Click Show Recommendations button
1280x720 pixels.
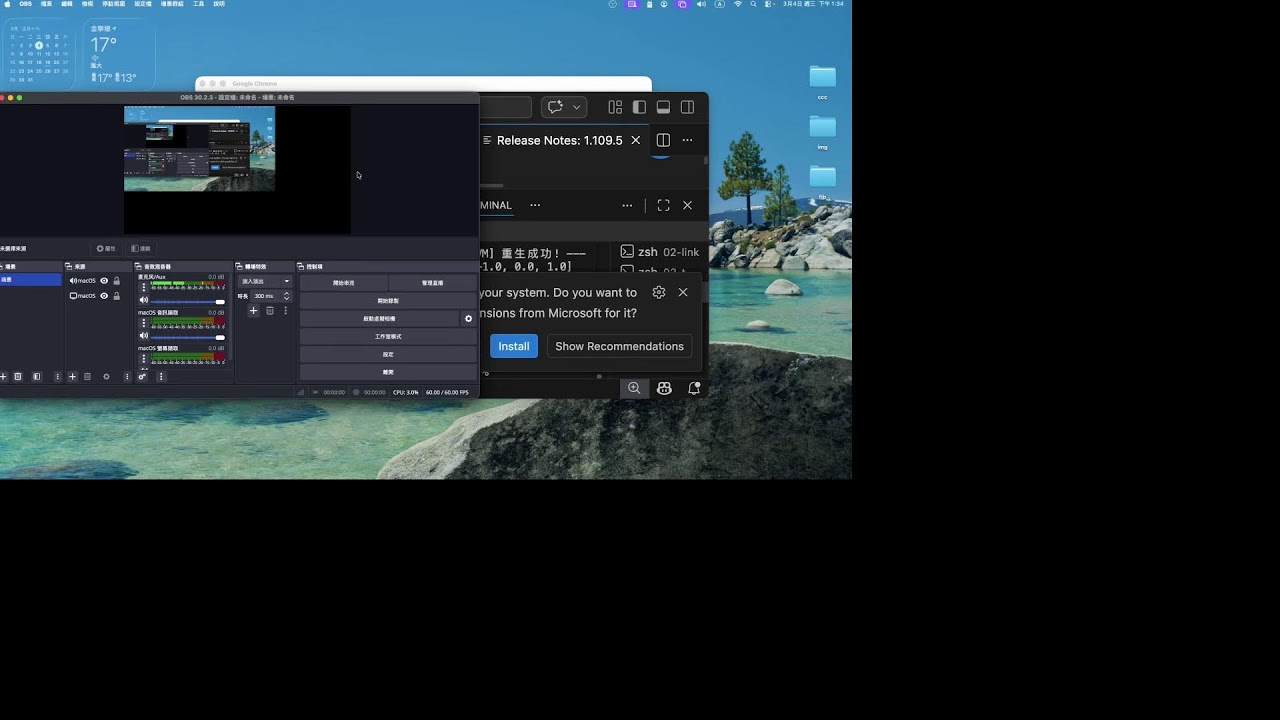point(619,346)
